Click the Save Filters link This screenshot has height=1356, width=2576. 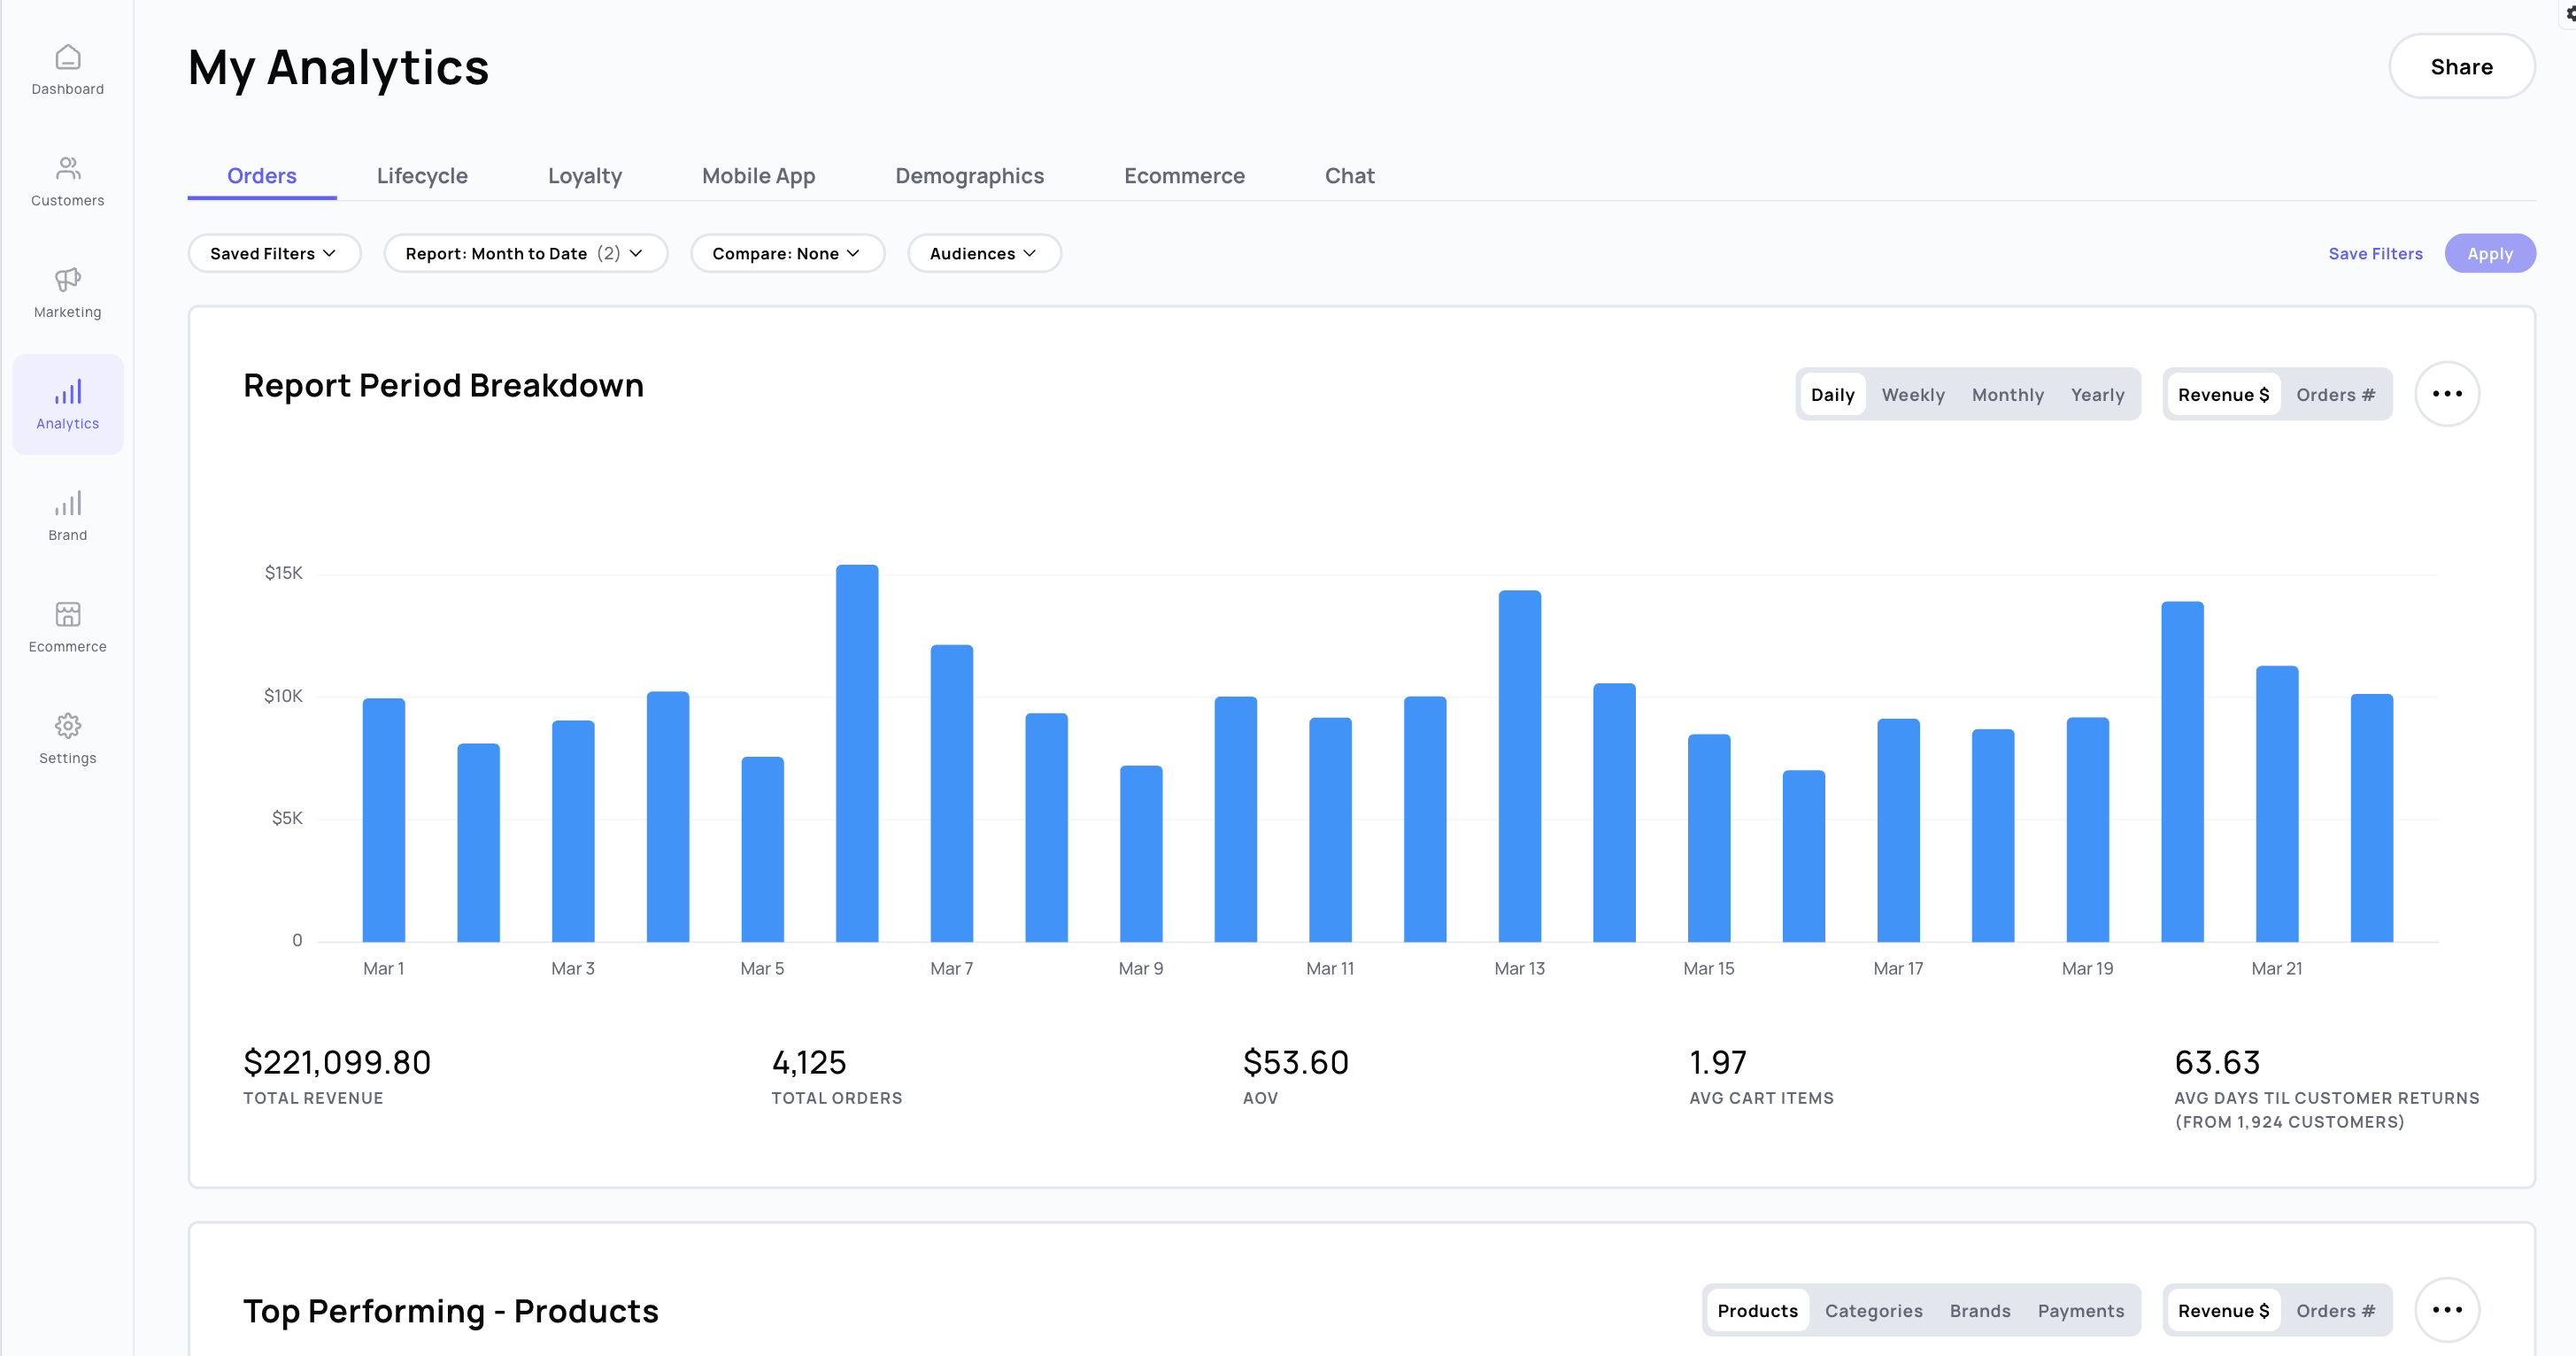point(2375,254)
